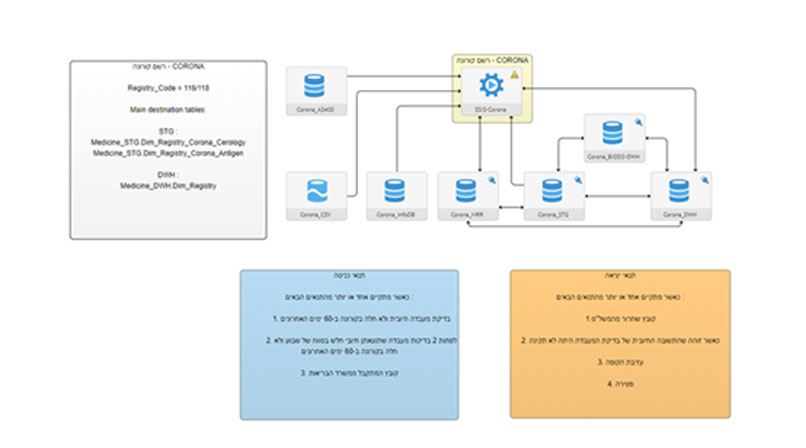Click the plug icon on Corona_BIDDS-DWH node
806x448 pixels.
pyautogui.click(x=636, y=122)
